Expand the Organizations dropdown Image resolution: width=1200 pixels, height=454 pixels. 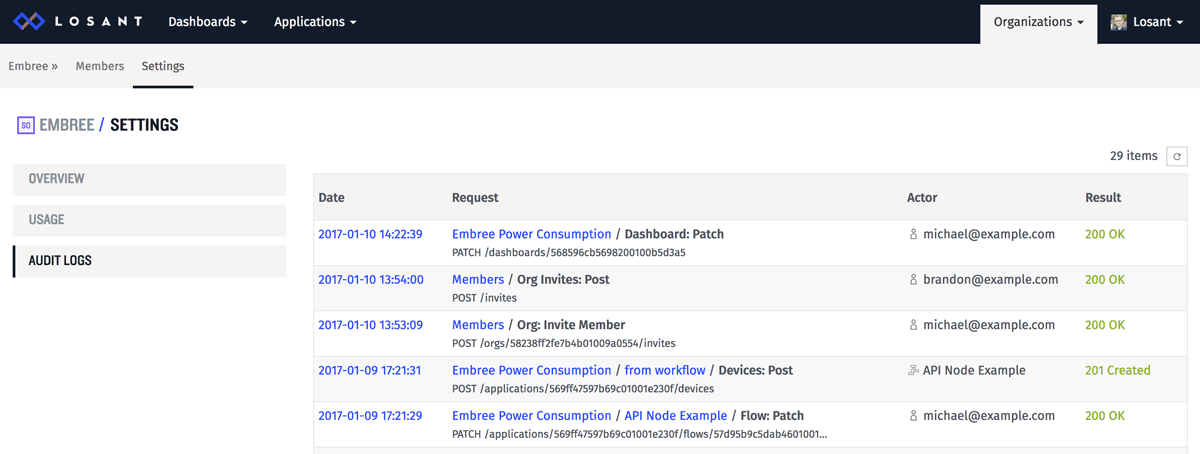click(1038, 22)
